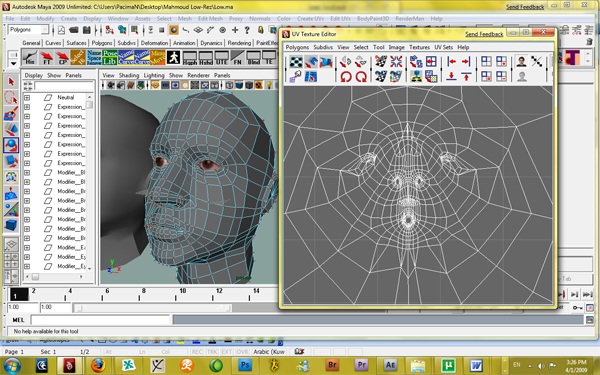
Task: Rotate selected UVs clockwise
Action: tap(361, 77)
